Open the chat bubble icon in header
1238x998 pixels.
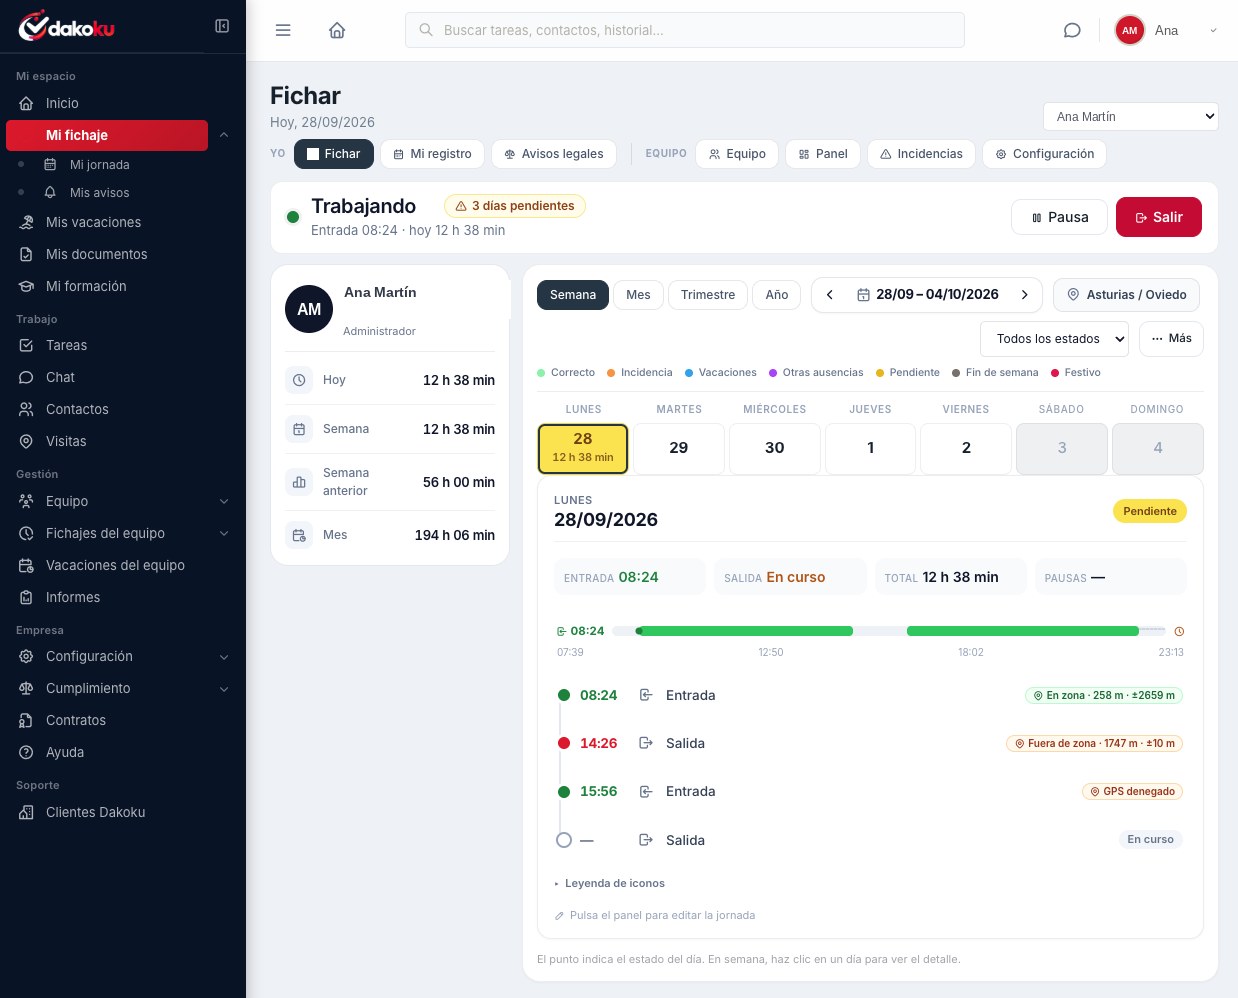click(x=1072, y=30)
